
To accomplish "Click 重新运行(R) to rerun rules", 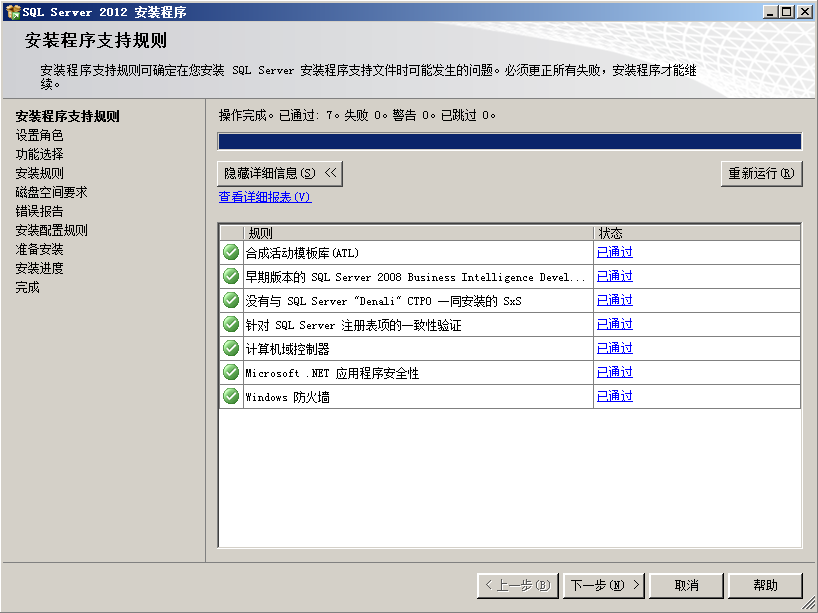I will click(x=761, y=173).
